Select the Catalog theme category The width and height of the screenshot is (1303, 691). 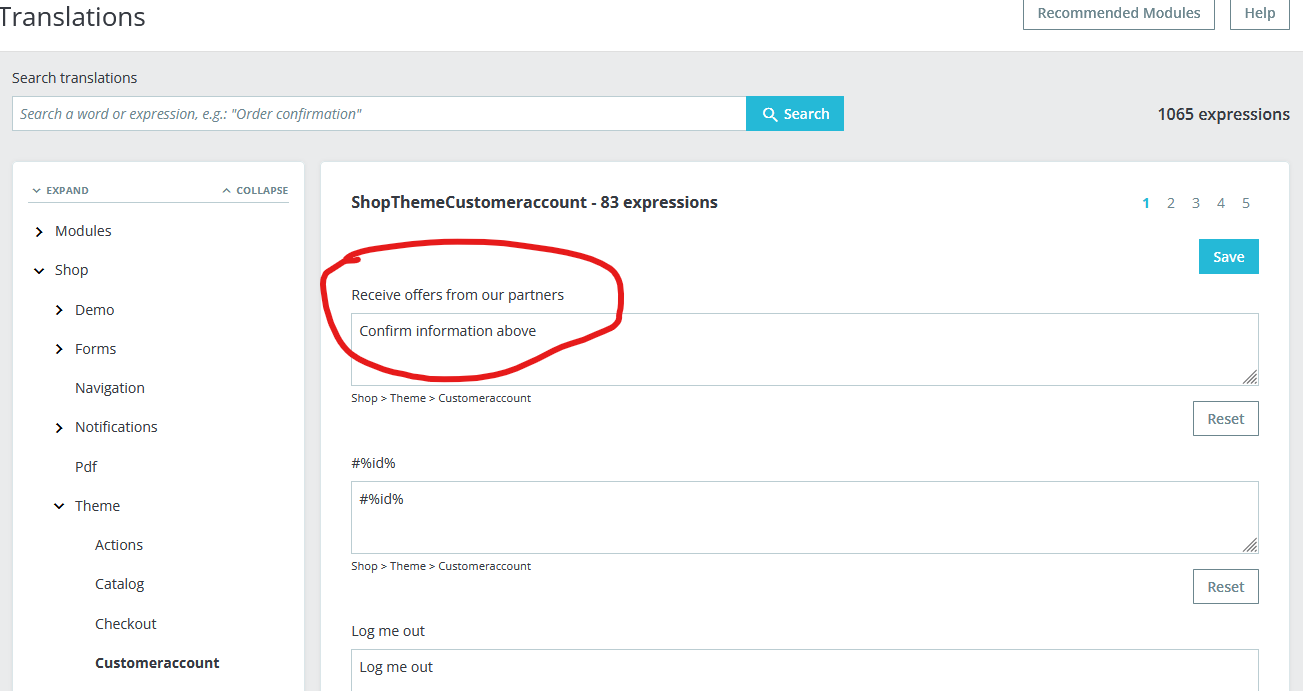(120, 584)
